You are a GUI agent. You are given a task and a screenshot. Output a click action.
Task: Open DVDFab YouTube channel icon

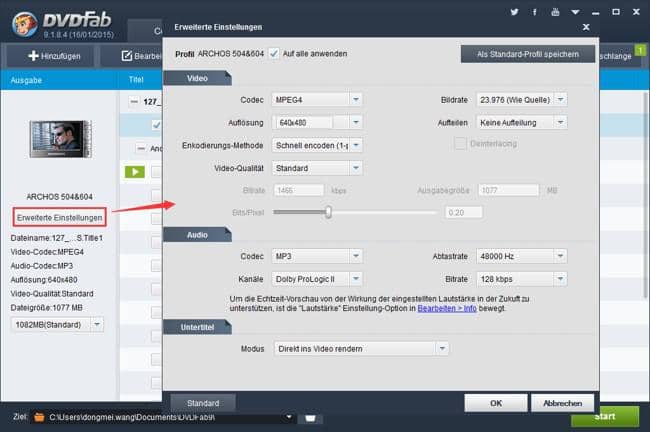coord(555,12)
